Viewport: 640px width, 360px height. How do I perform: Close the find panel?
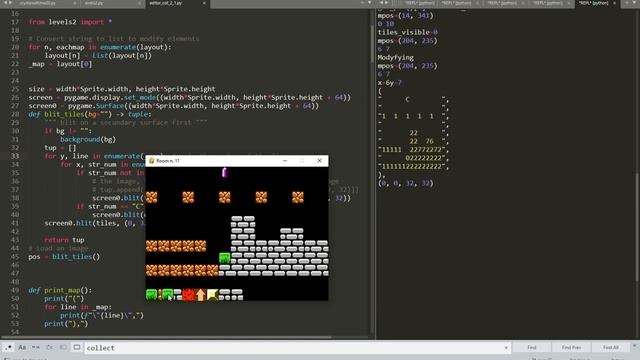[x=635, y=346]
